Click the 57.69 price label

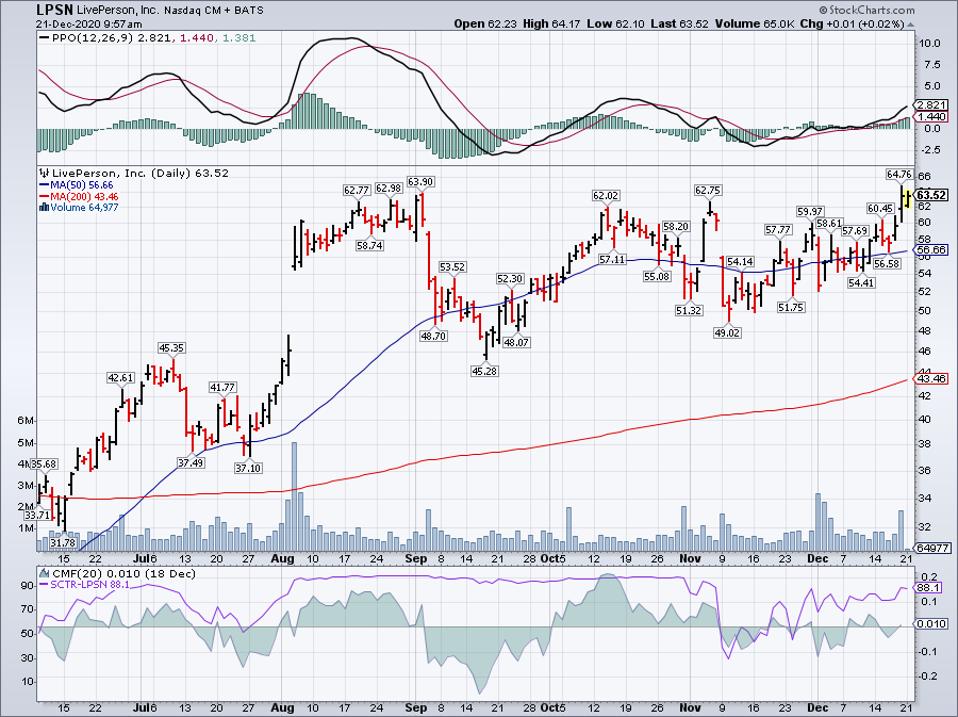(x=855, y=231)
